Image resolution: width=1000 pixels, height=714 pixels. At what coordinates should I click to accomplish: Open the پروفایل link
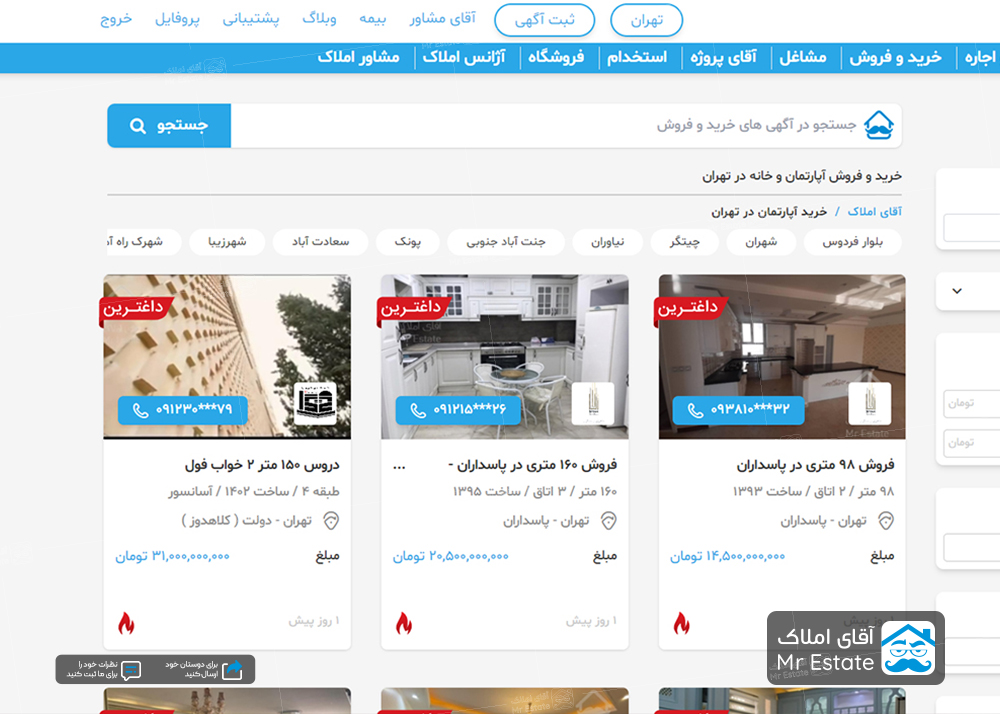pos(177,18)
